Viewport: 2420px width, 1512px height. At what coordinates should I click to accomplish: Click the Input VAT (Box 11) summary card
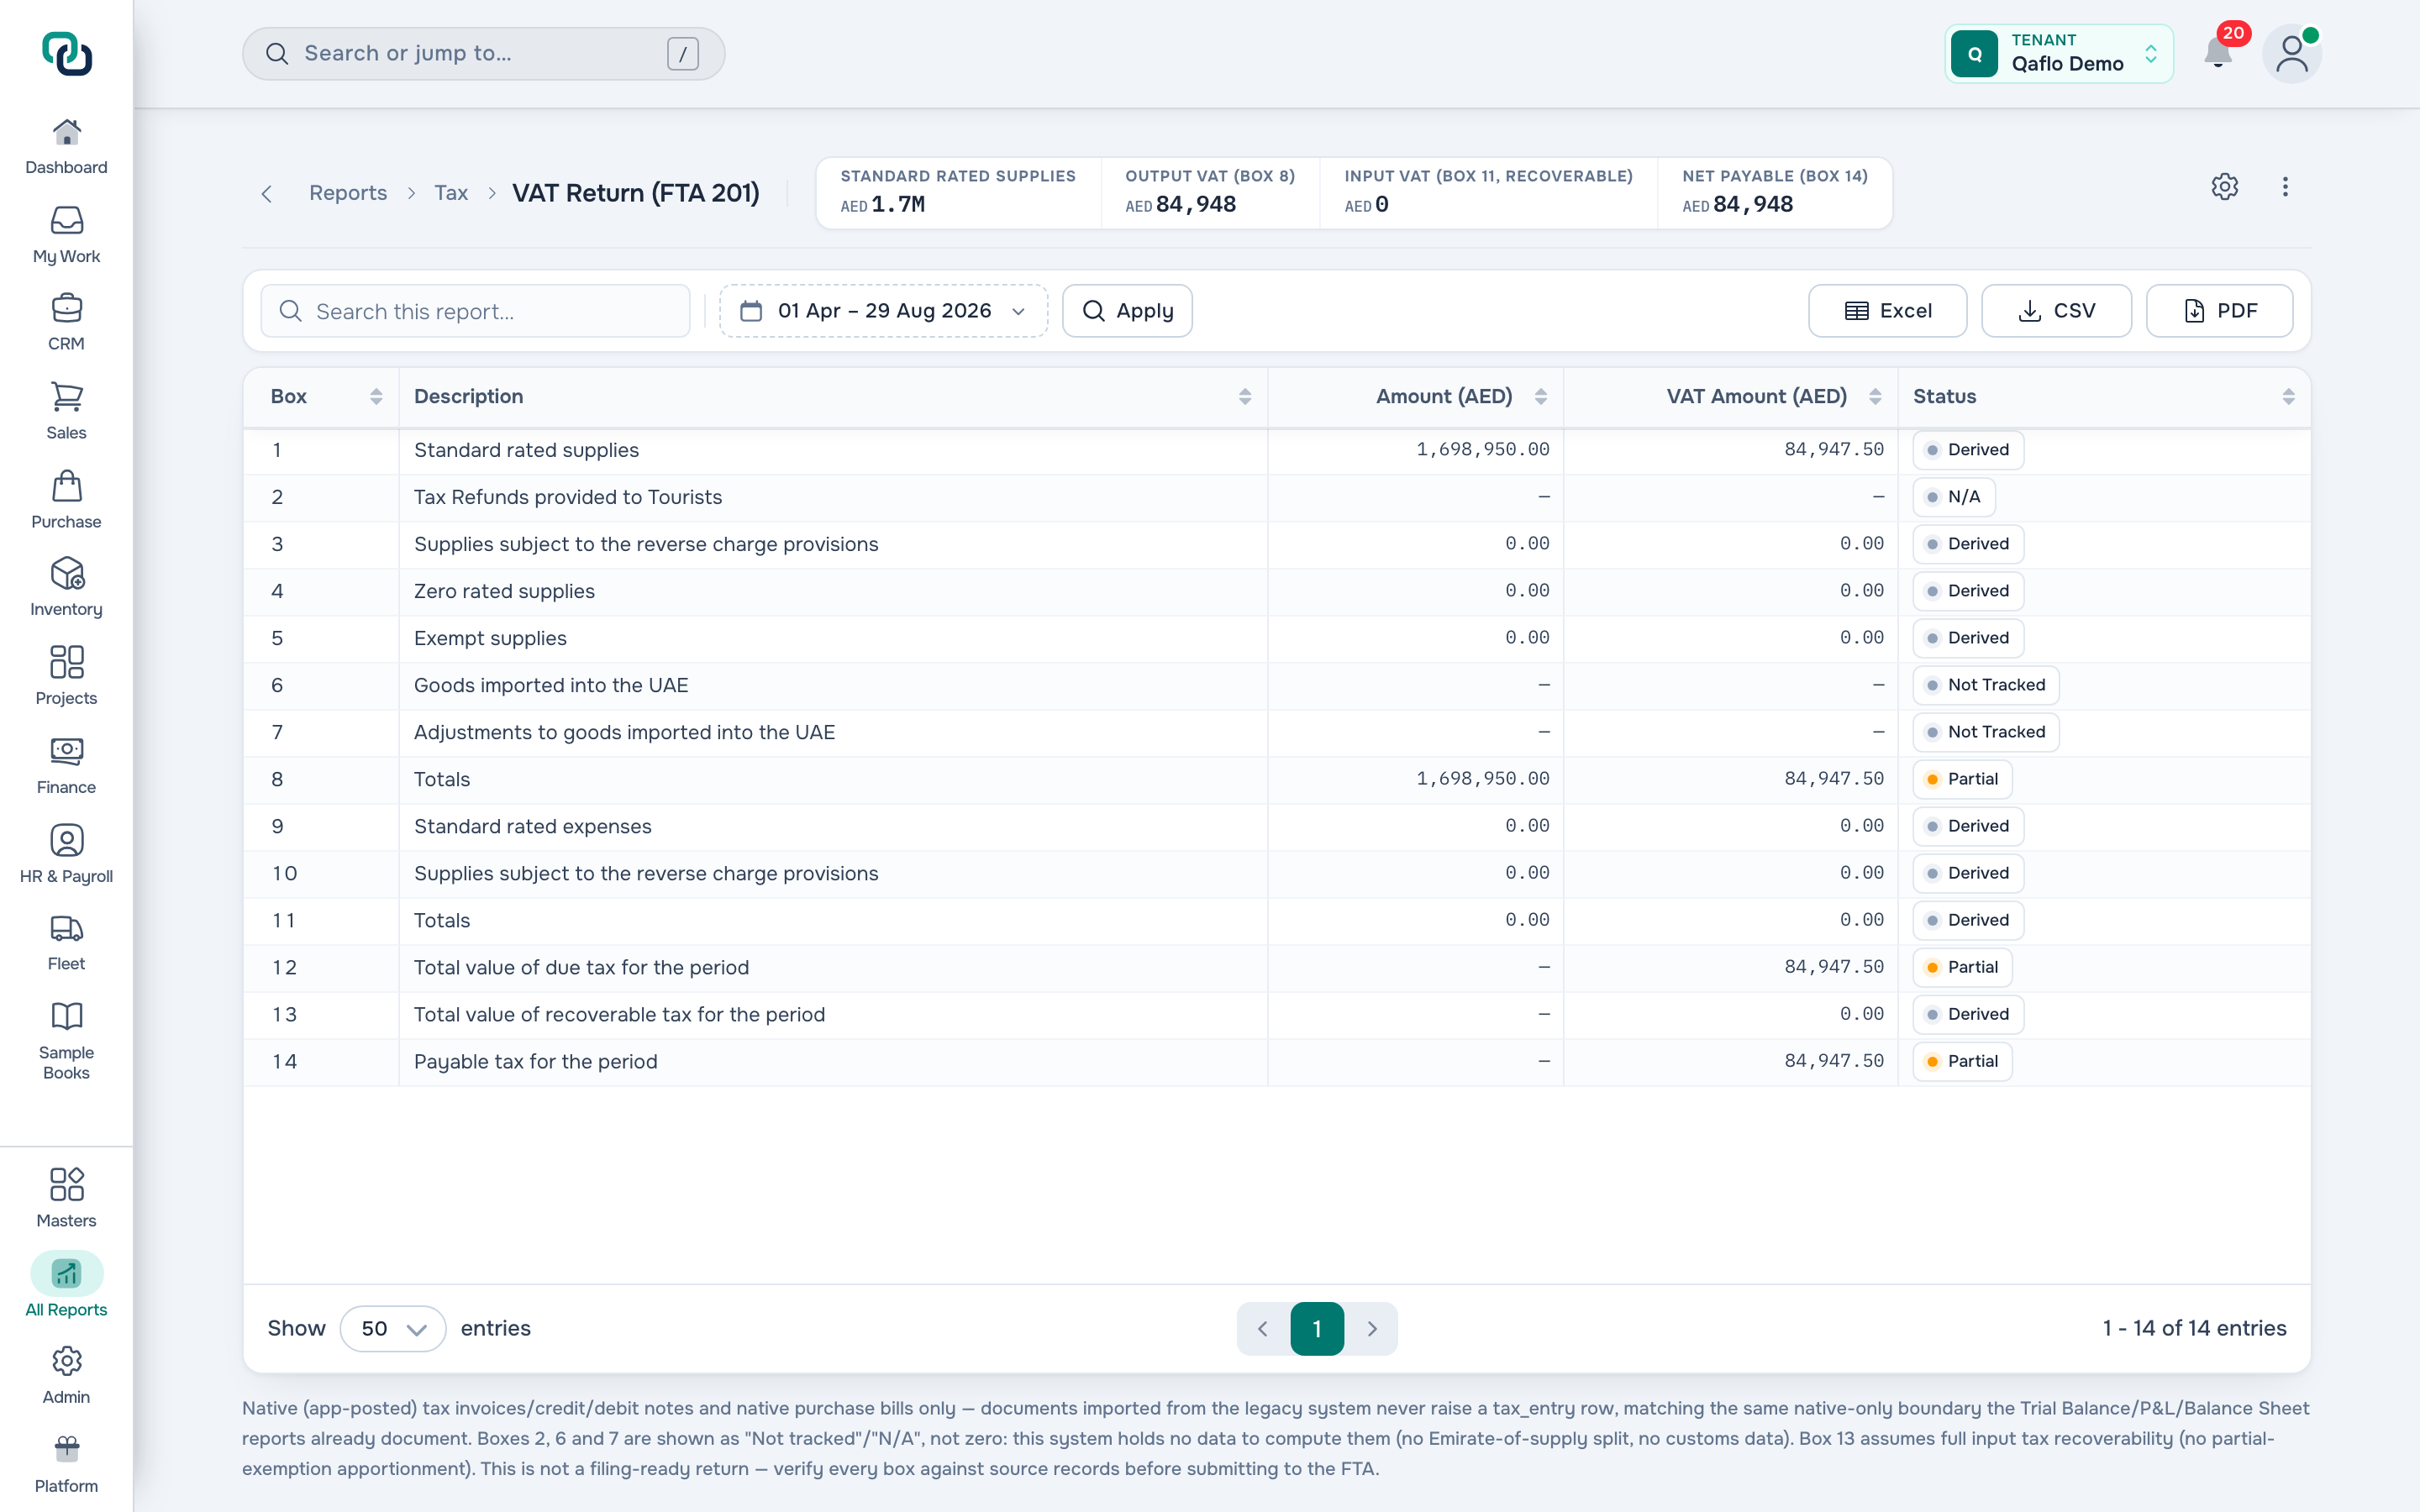(x=1488, y=192)
